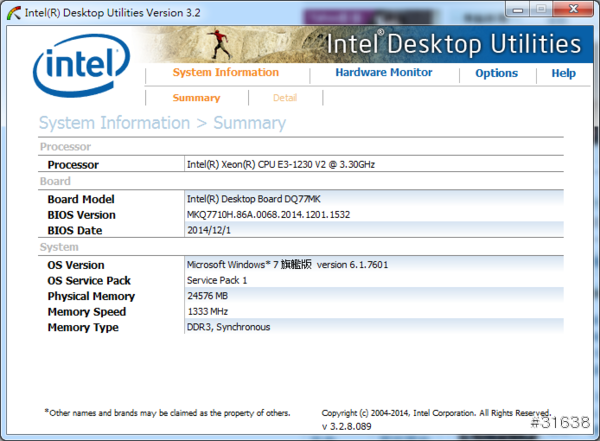Open the Help menu
The height and width of the screenshot is (441, 600).
click(563, 73)
